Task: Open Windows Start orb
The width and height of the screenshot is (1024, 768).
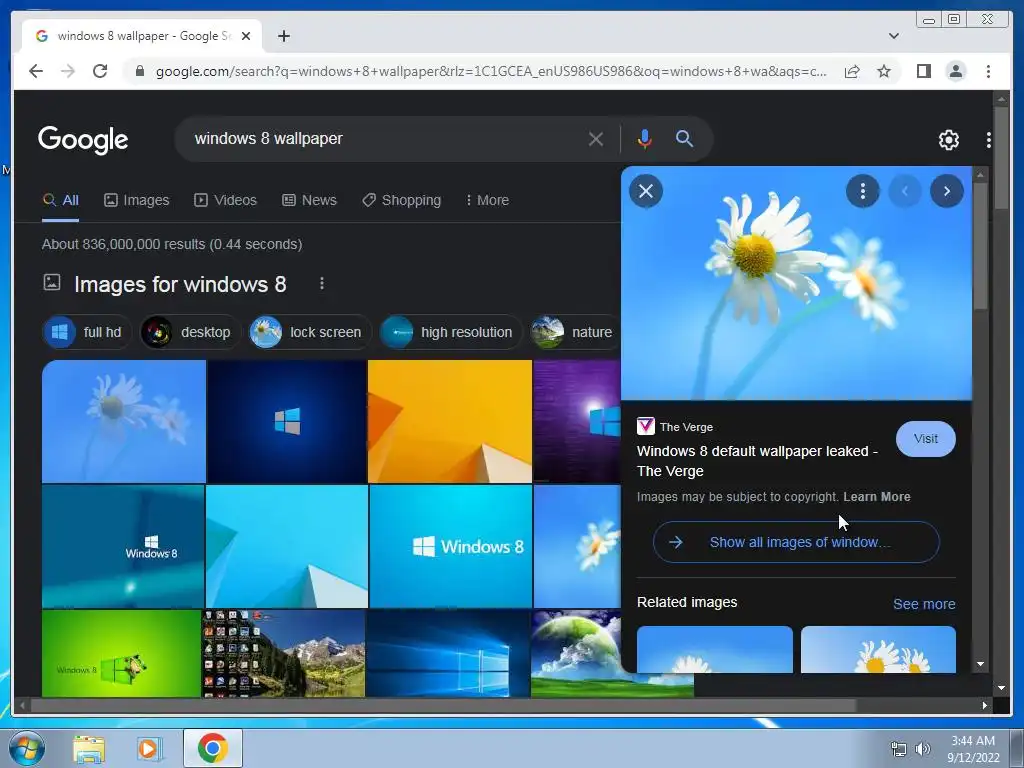Action: click(x=27, y=748)
